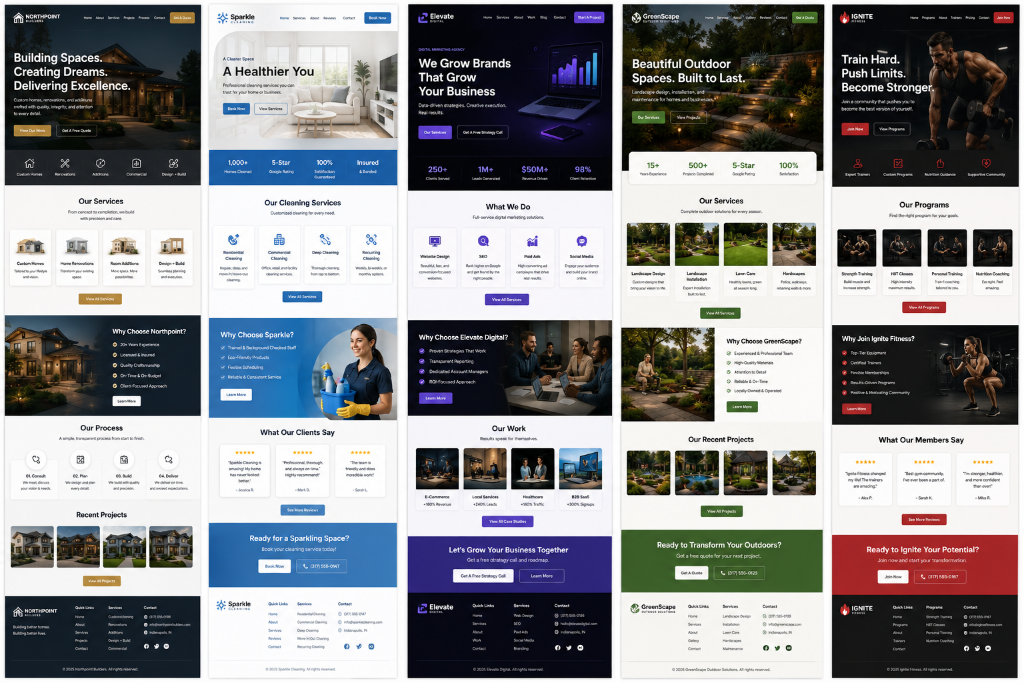The width and height of the screenshot is (1024, 683).
Task: Click the Deep Cleaning icon on Sparkle page
Action: (x=325, y=240)
